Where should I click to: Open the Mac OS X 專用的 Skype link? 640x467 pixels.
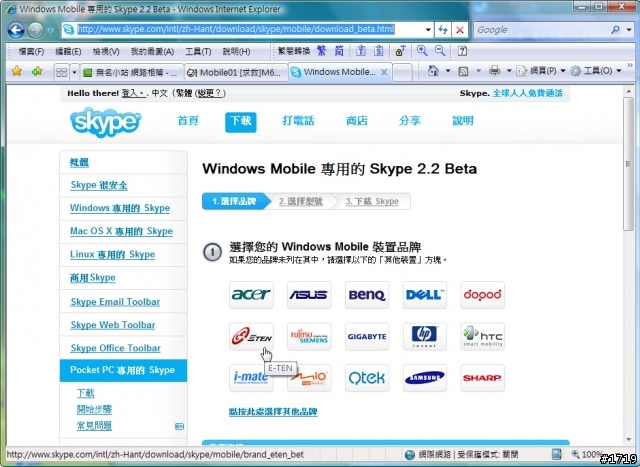[121, 231]
